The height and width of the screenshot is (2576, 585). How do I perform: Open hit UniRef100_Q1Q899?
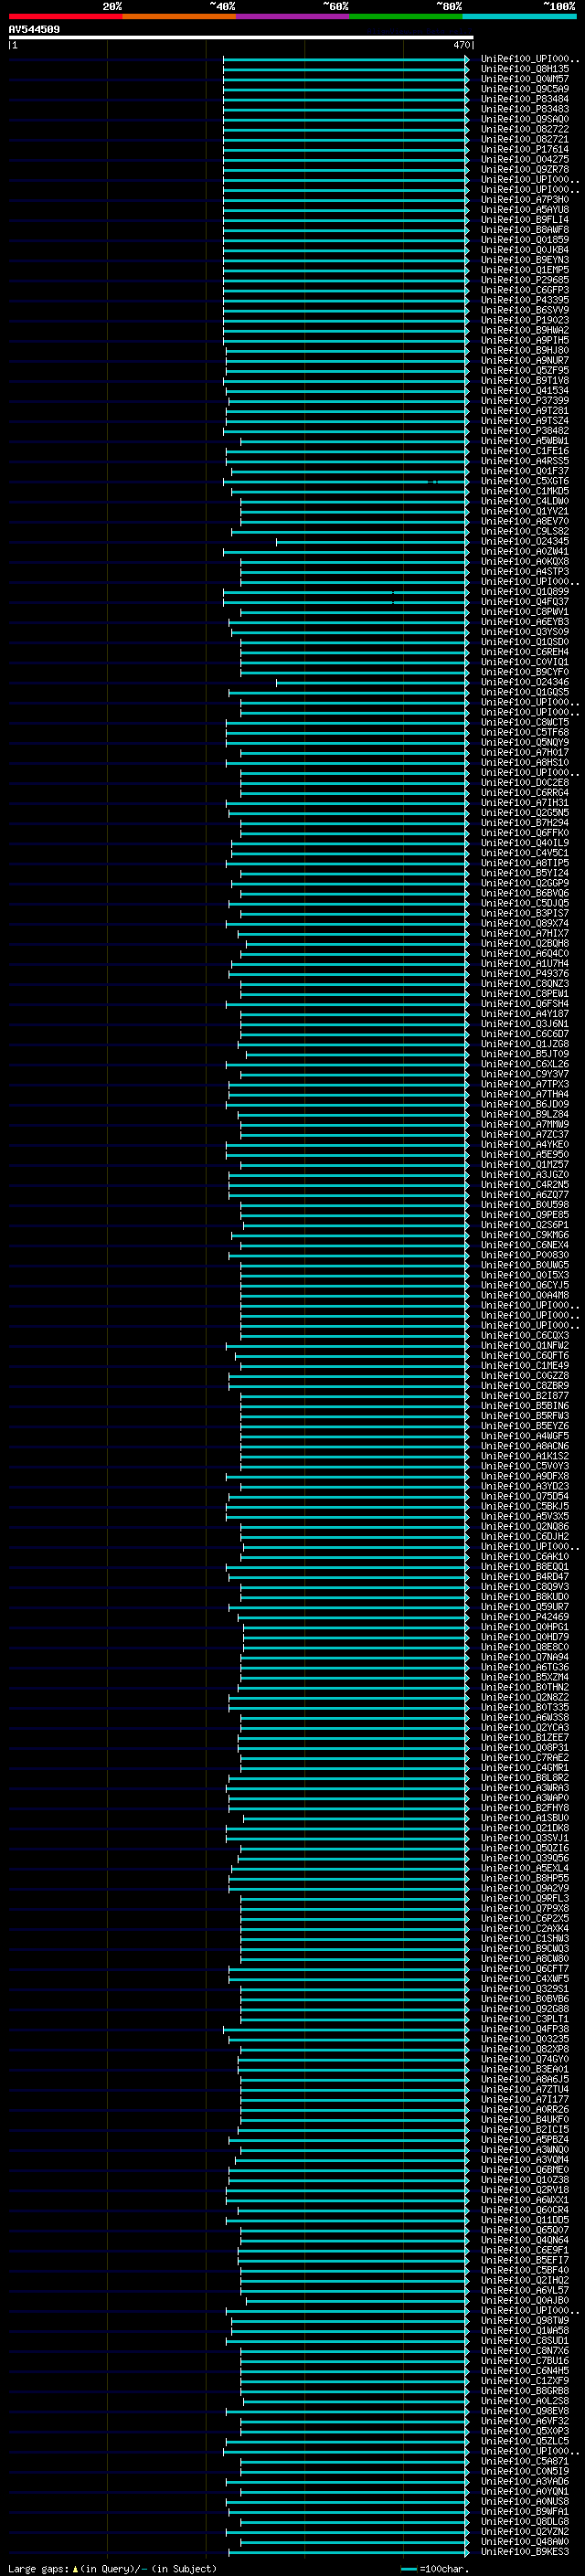tap(524, 592)
